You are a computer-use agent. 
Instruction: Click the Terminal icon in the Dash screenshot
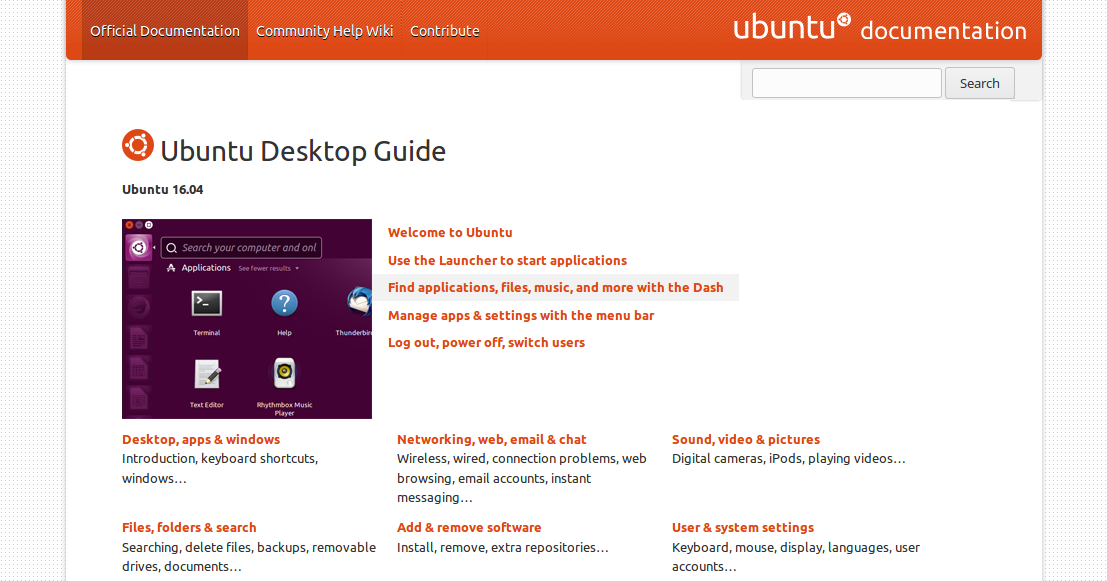pos(205,303)
